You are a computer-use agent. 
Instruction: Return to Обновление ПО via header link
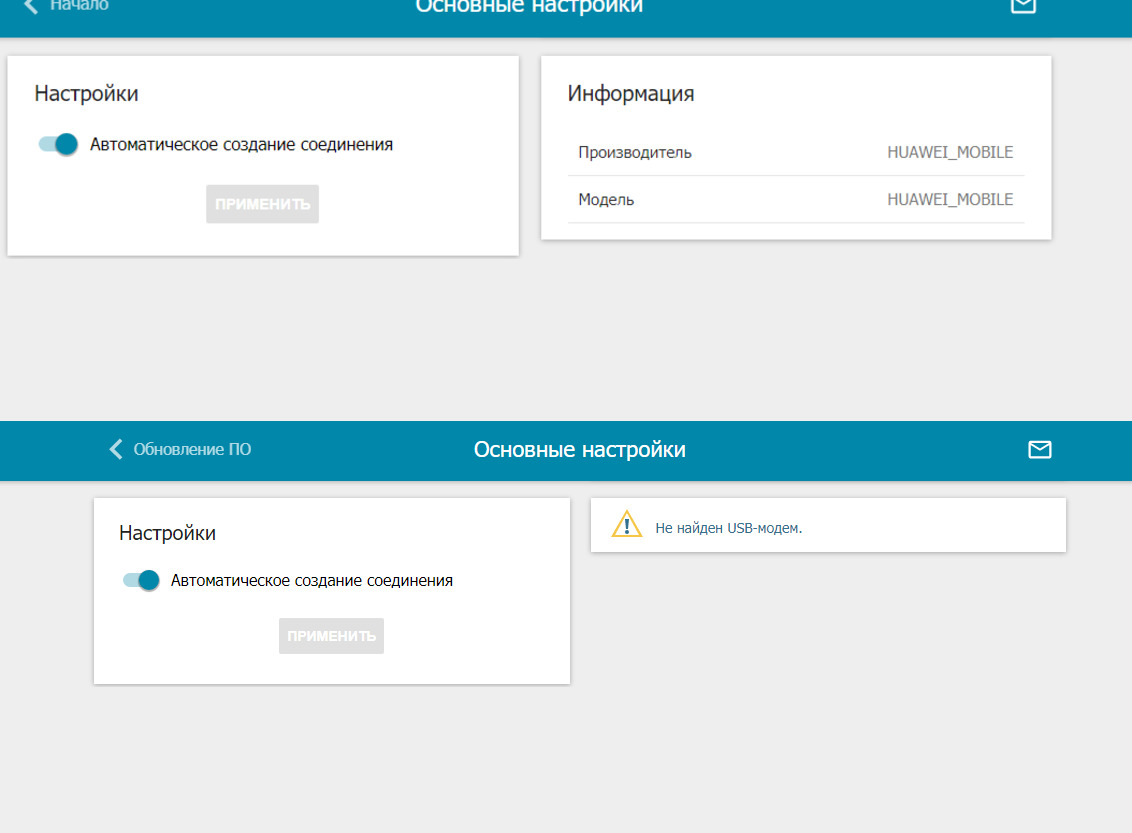point(192,450)
